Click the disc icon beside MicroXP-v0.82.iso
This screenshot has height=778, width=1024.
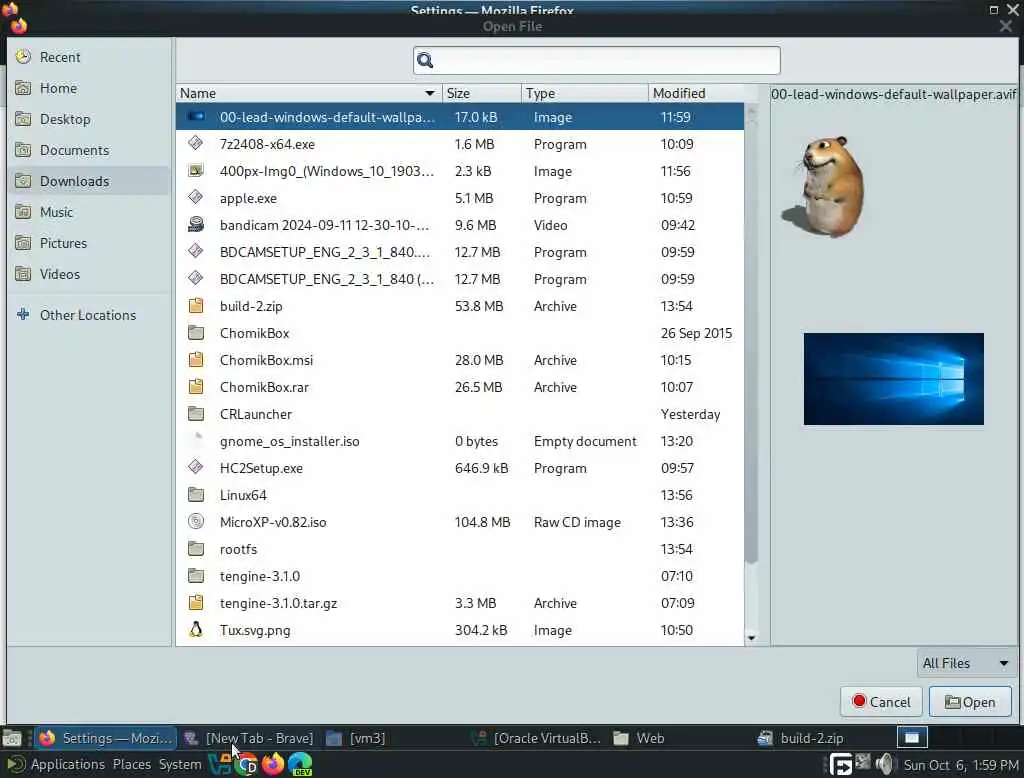click(x=196, y=521)
